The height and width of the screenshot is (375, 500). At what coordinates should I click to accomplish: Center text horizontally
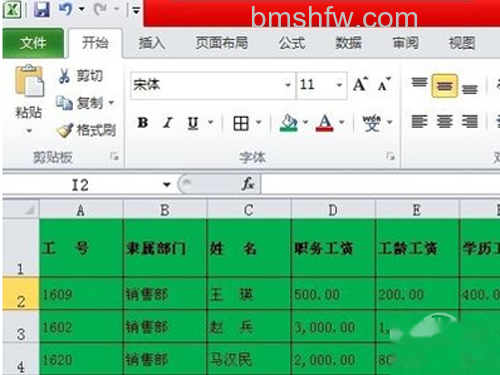click(x=444, y=121)
